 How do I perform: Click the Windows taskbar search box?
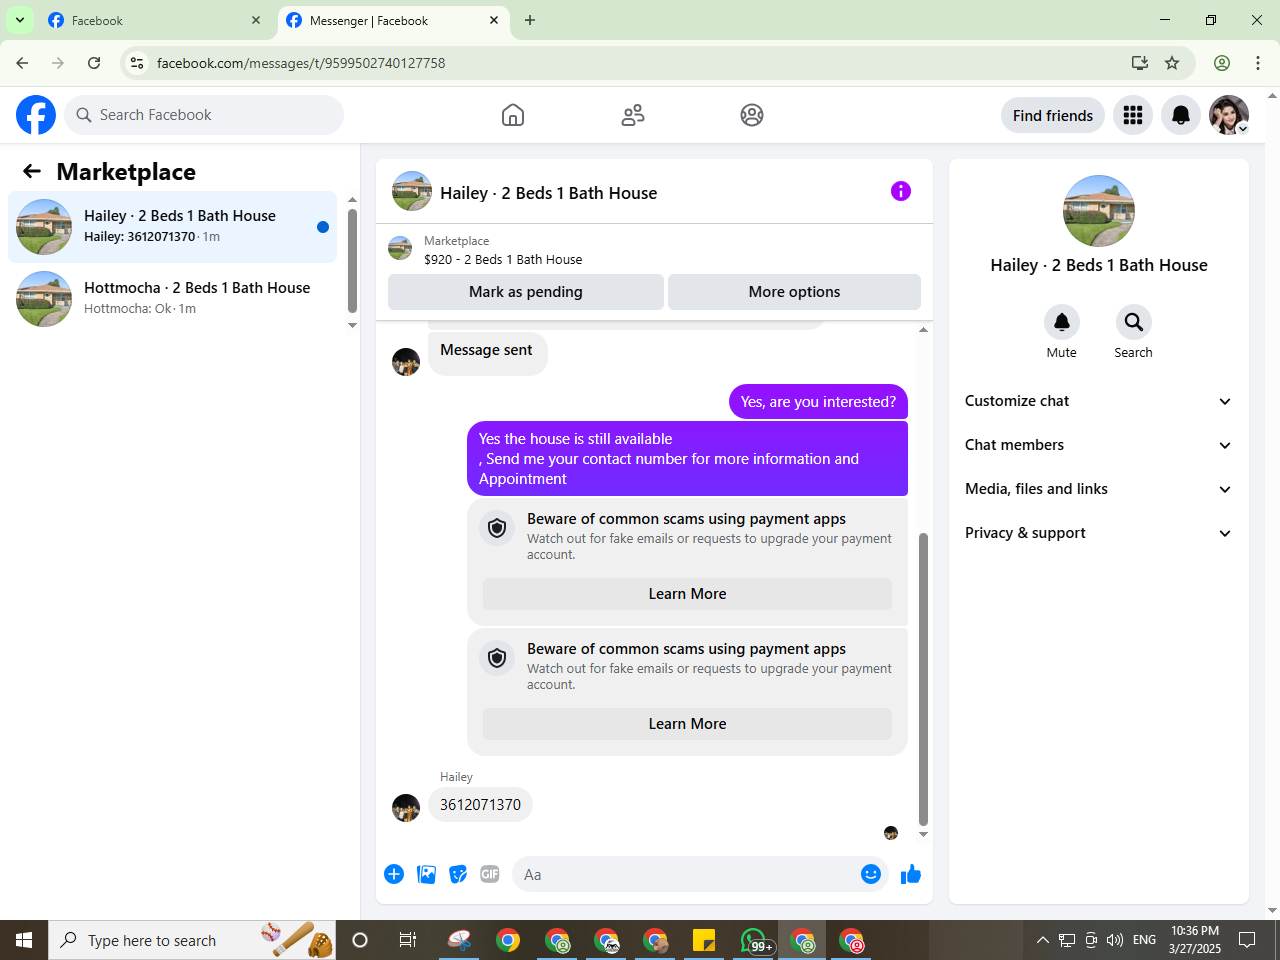coord(192,940)
